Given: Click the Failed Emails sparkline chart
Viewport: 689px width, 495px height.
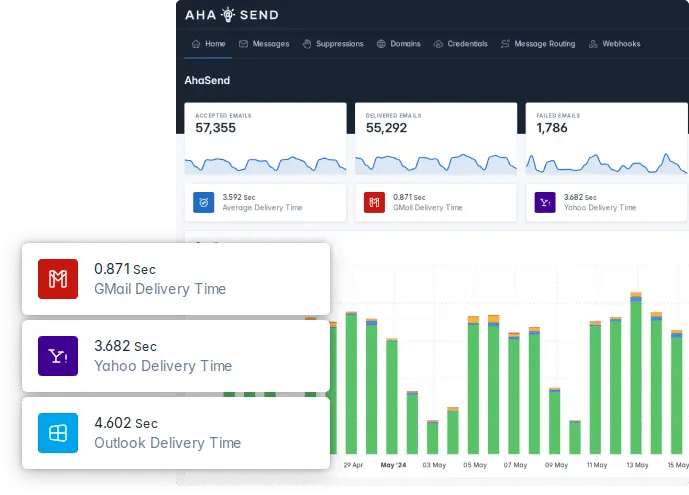Looking at the screenshot, I should pos(607,163).
